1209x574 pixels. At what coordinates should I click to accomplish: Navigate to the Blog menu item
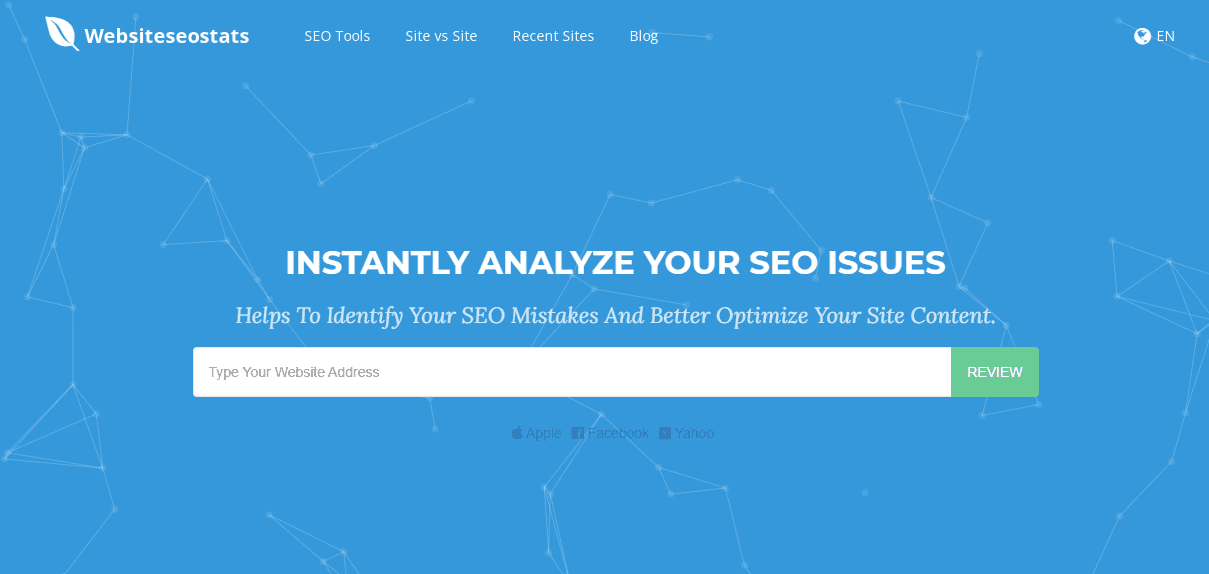(644, 36)
